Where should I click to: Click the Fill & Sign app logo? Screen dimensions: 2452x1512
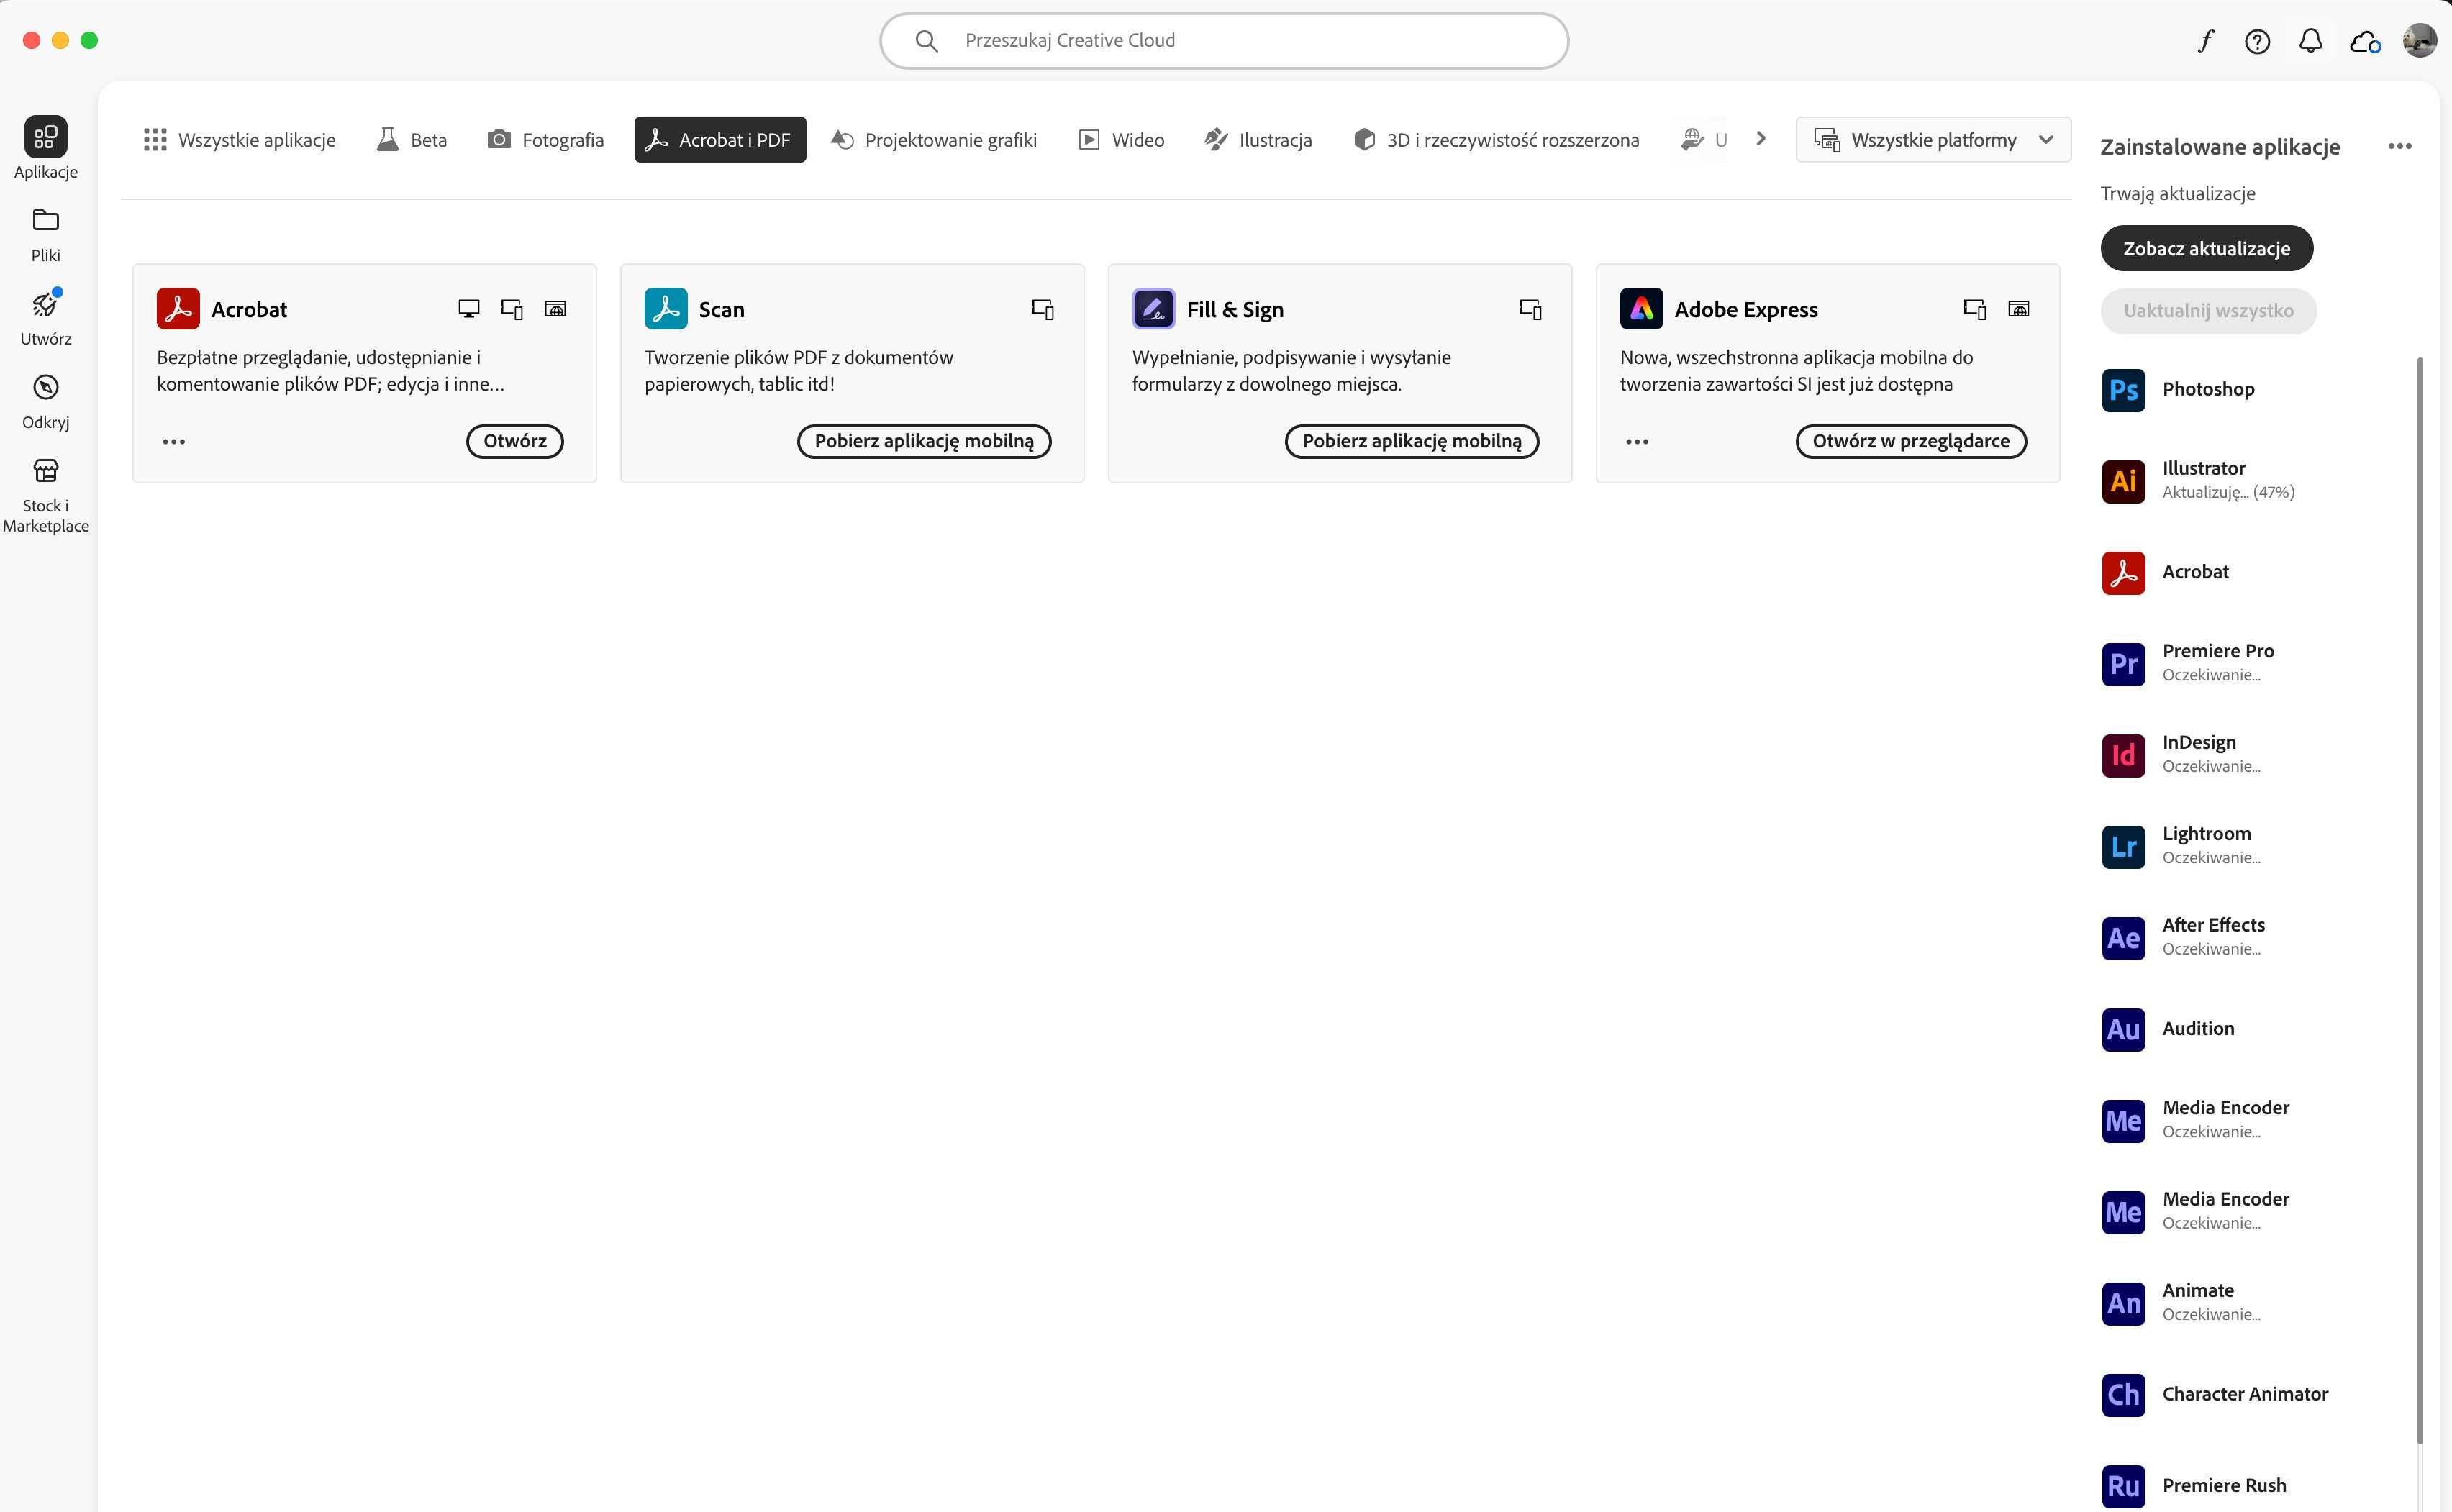pos(1153,309)
